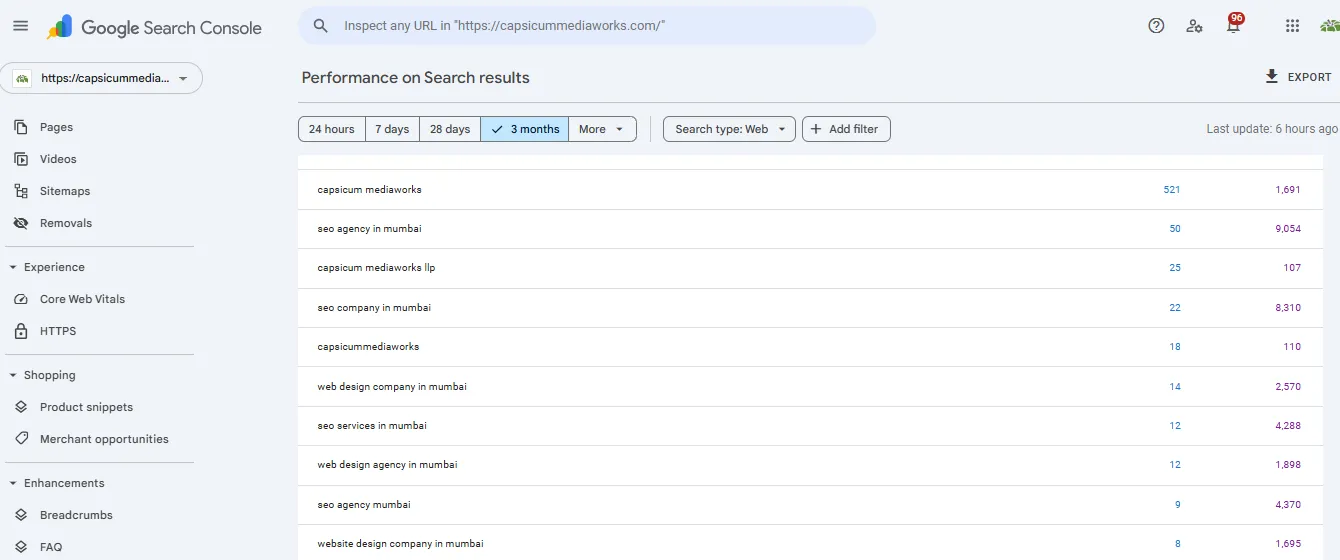The height and width of the screenshot is (560, 1340).
Task: Open the Sitemaps section
Action: (65, 191)
